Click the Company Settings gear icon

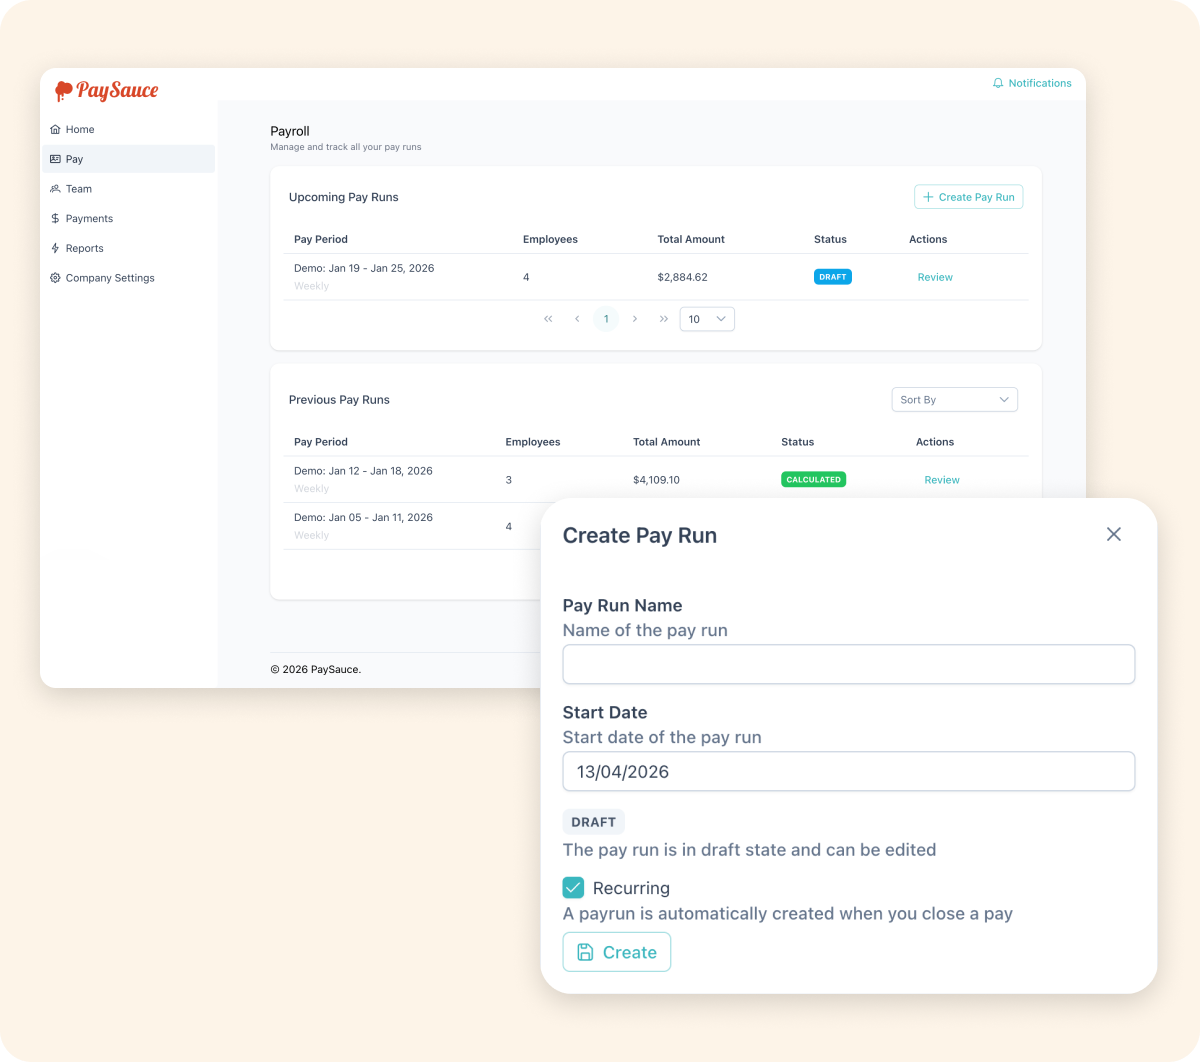[x=55, y=278]
